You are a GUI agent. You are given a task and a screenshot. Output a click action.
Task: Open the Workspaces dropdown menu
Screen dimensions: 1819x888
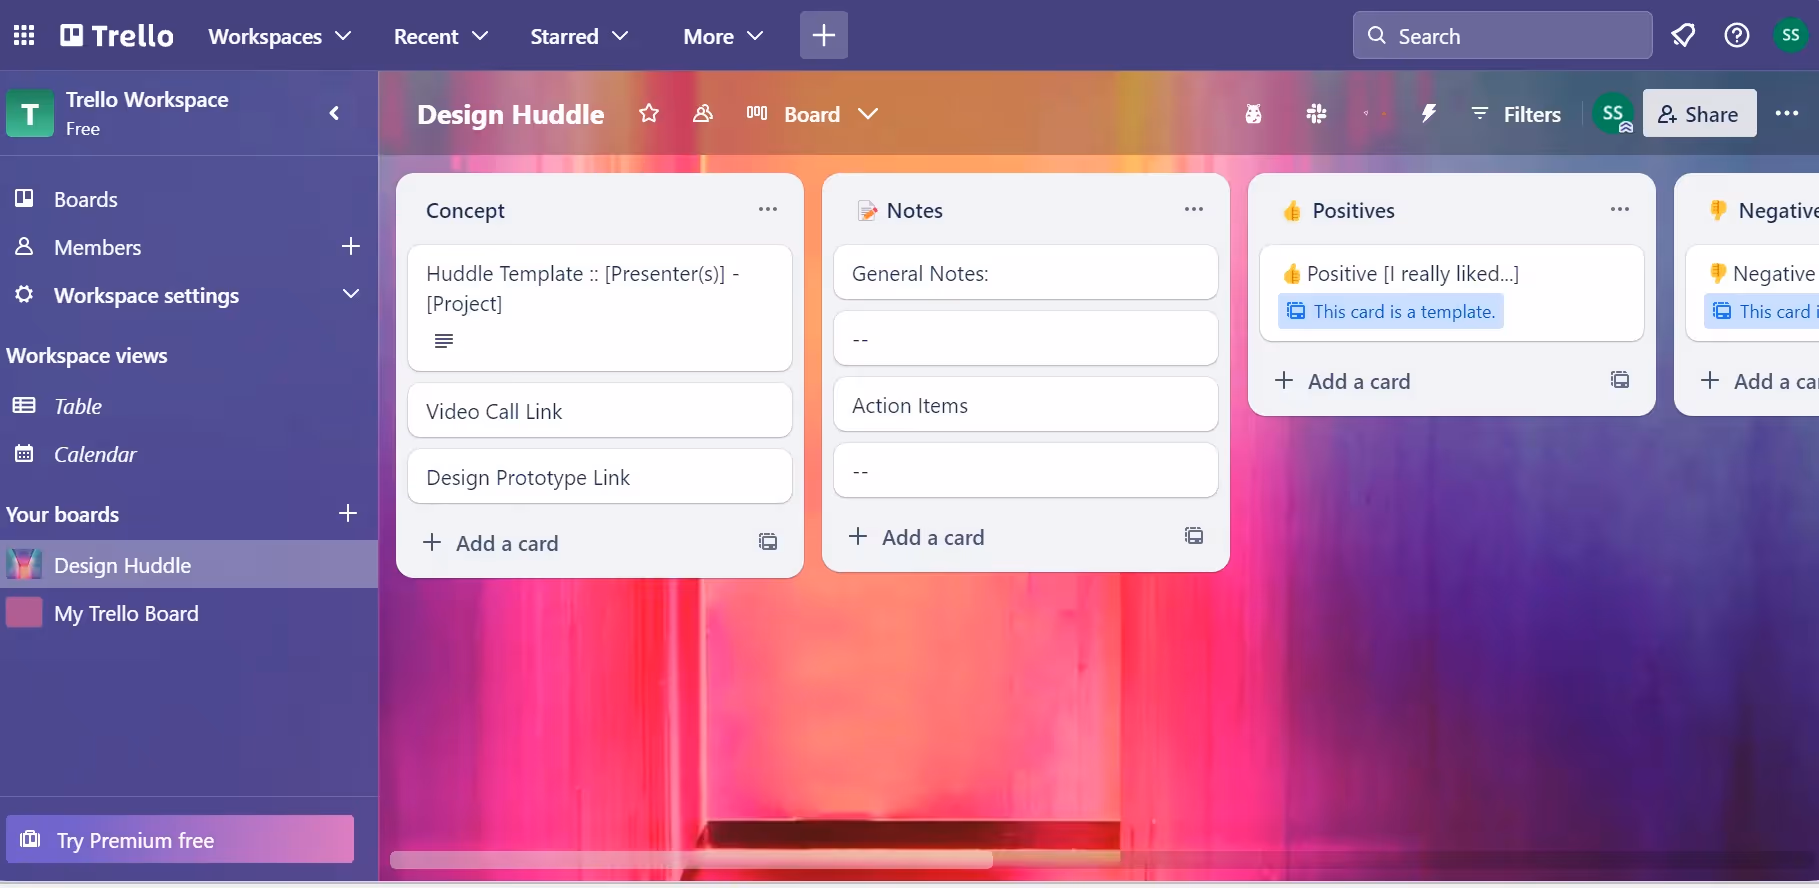click(279, 36)
